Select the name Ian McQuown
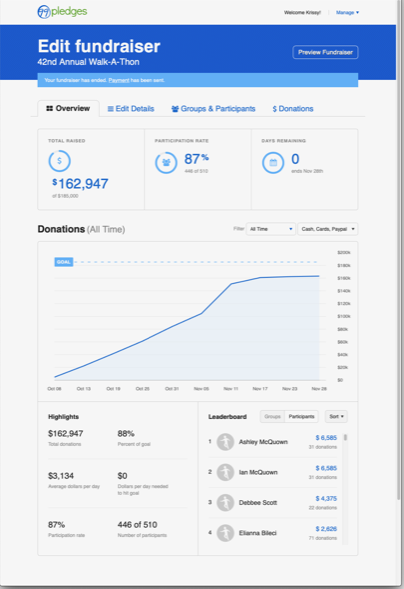Image resolution: width=404 pixels, height=589 pixels. point(258,472)
